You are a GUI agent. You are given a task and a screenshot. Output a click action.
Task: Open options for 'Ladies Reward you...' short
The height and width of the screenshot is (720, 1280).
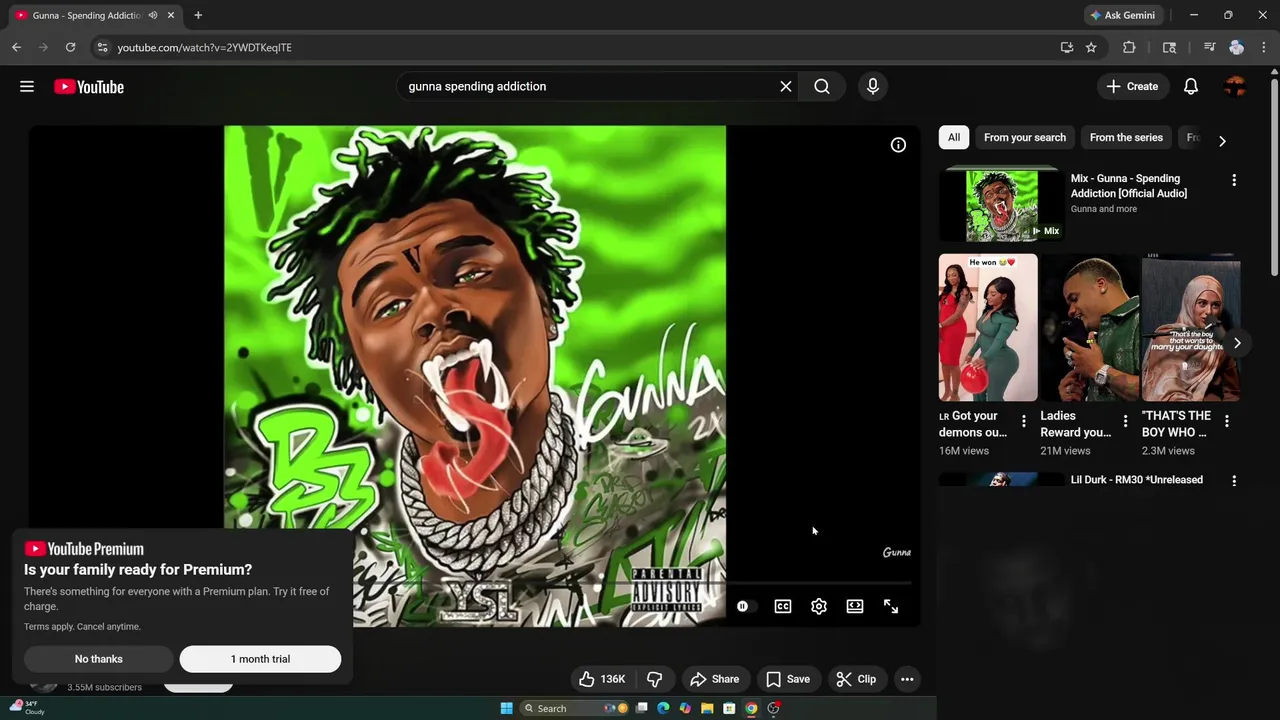(1125, 421)
